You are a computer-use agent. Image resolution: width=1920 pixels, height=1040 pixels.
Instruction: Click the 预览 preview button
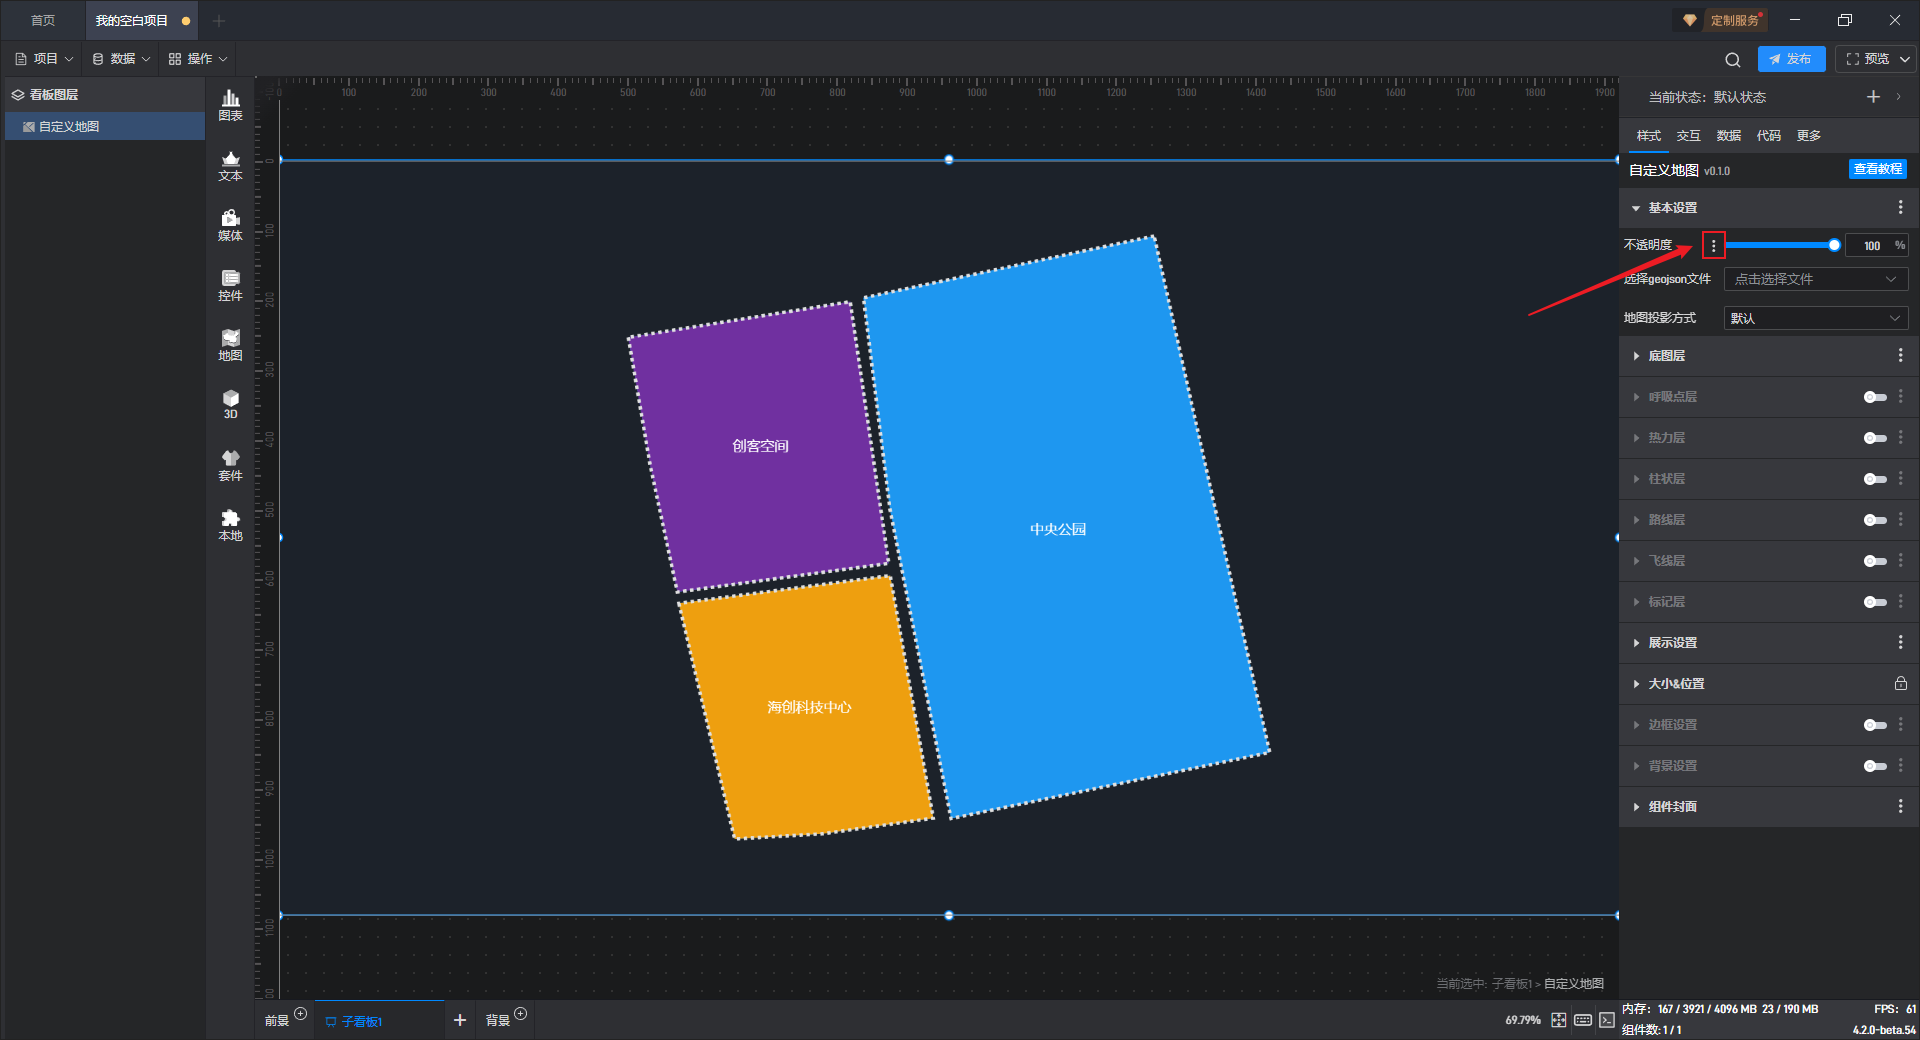click(x=1867, y=59)
